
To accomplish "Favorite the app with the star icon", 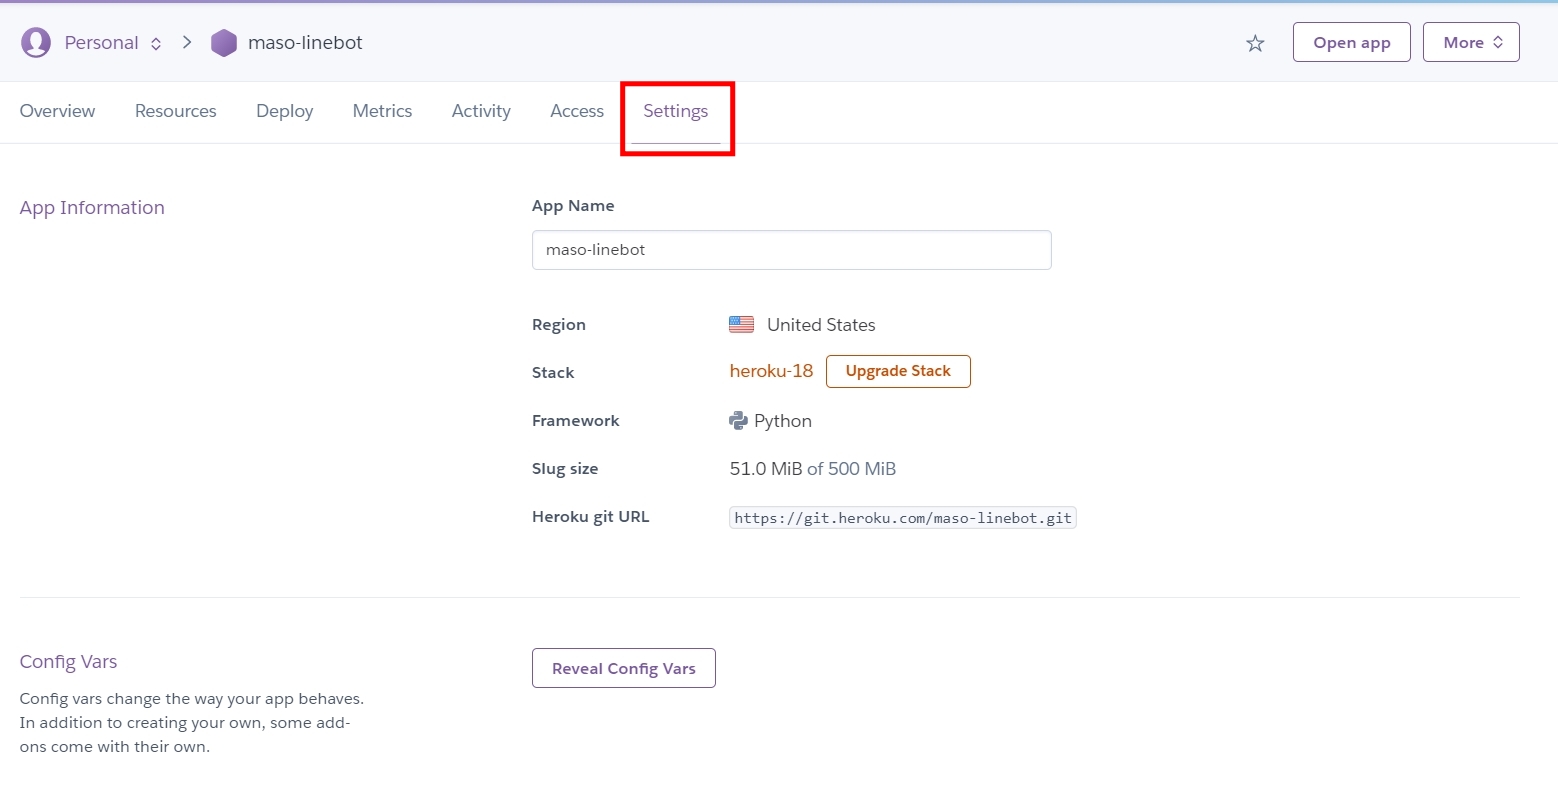I will click(1255, 43).
